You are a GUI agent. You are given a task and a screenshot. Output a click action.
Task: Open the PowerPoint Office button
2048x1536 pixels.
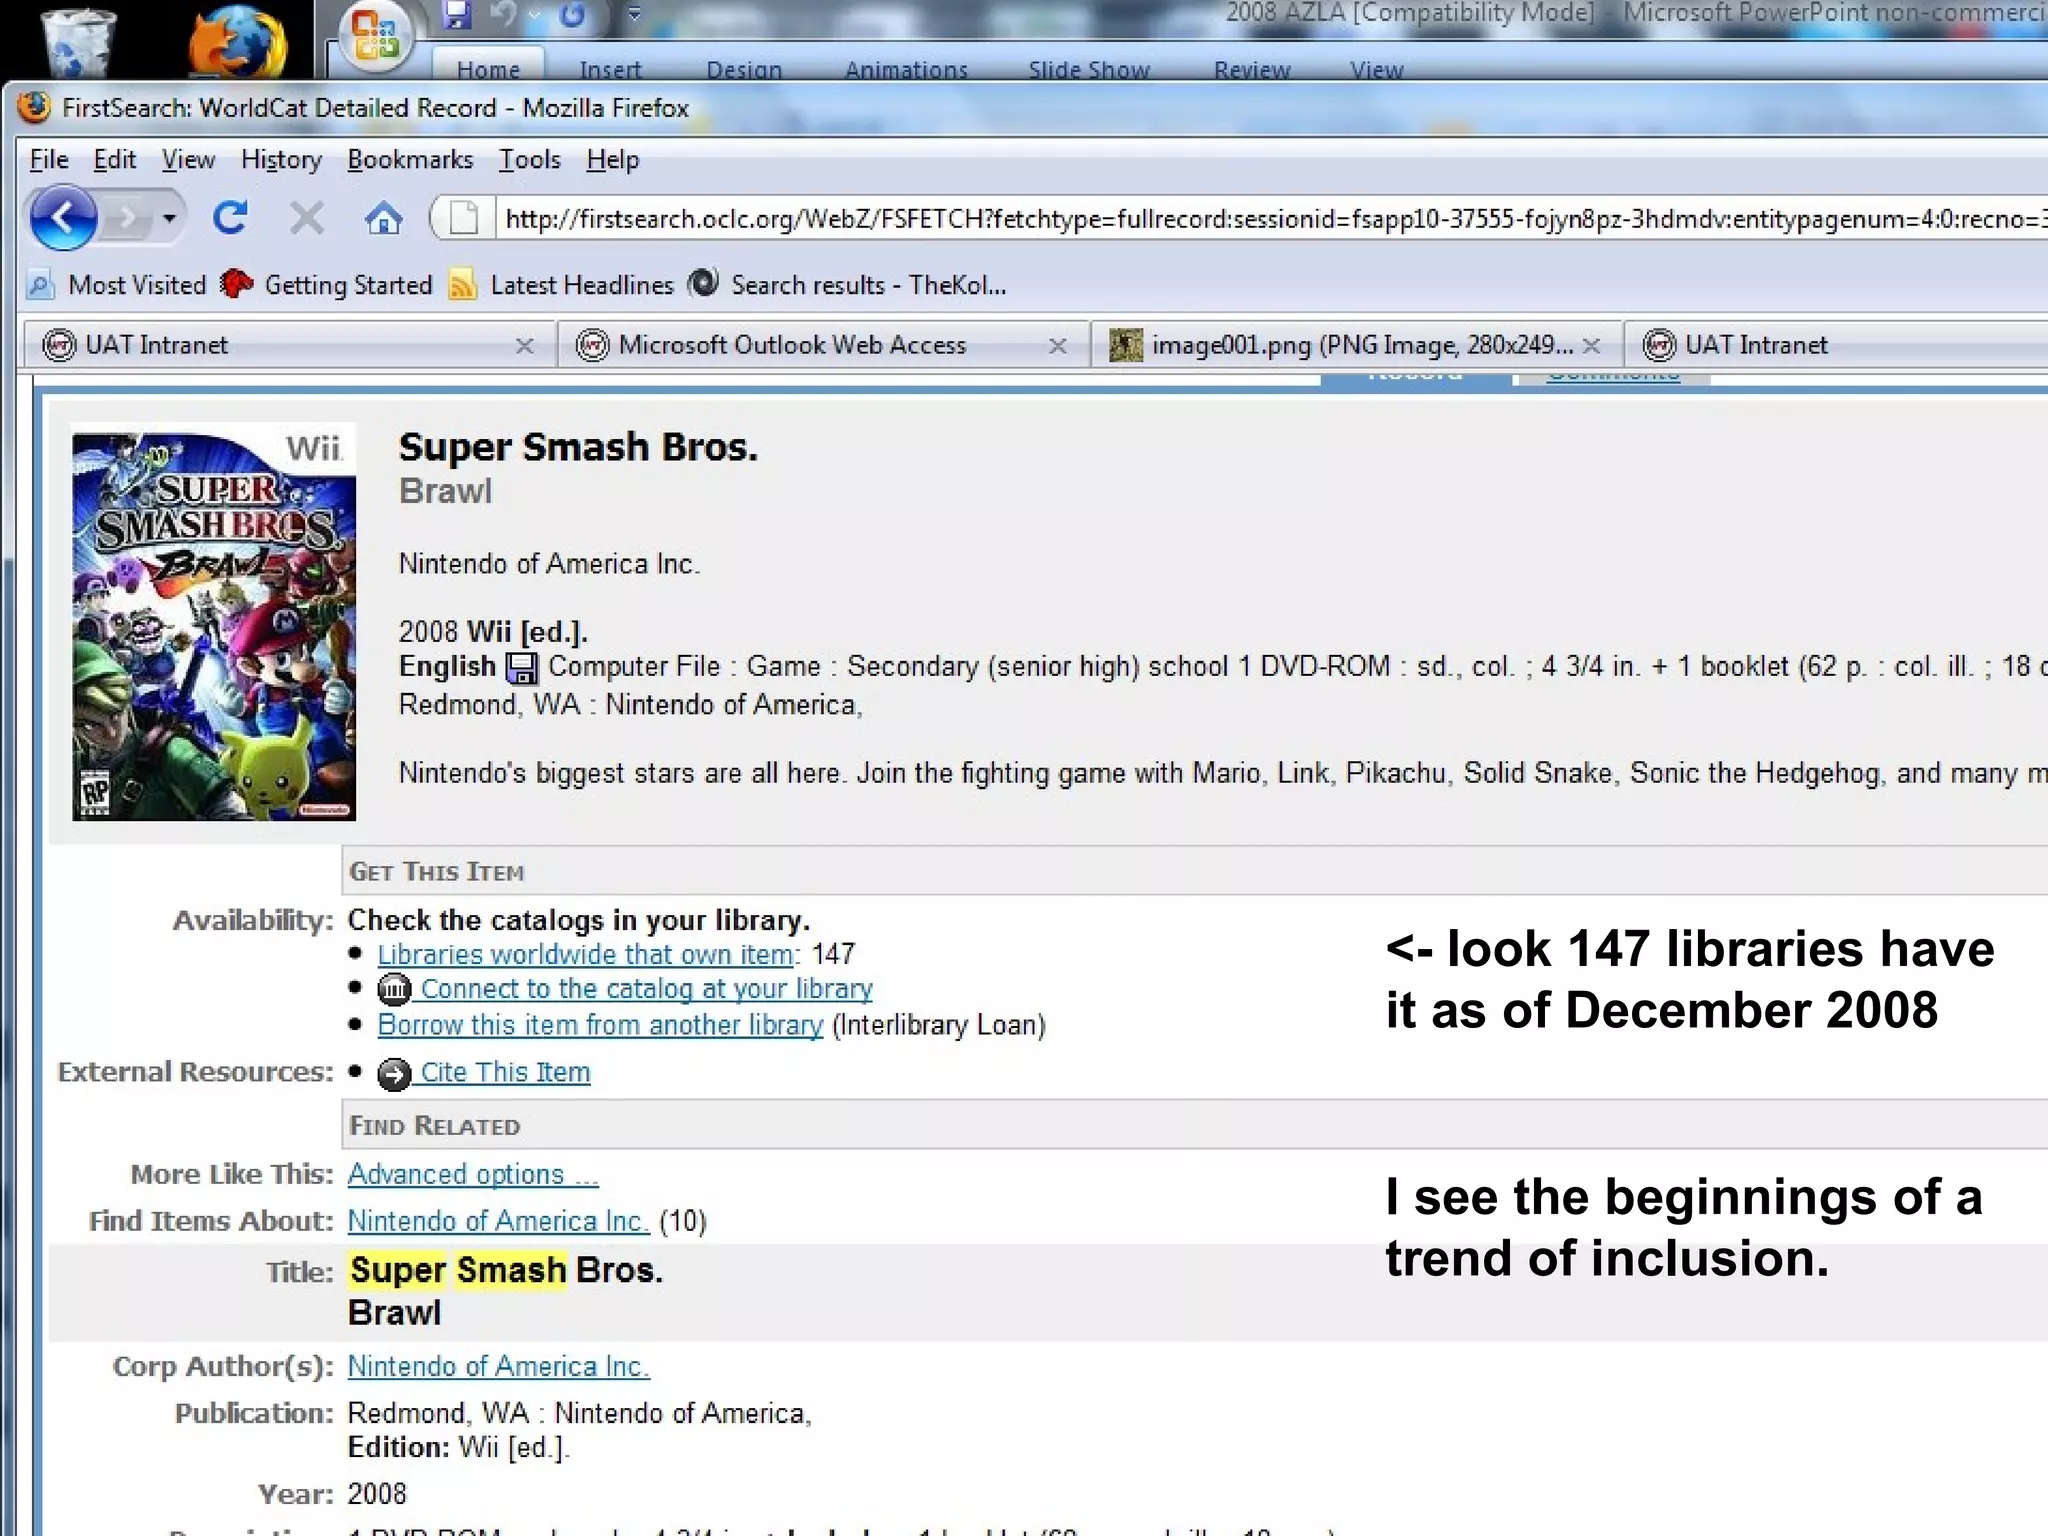376,36
